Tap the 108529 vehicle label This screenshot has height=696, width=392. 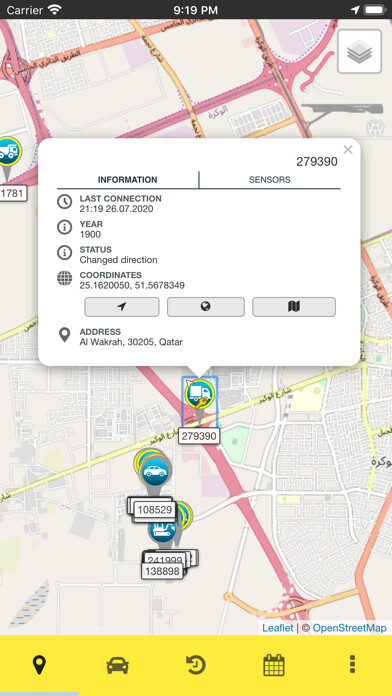(154, 510)
